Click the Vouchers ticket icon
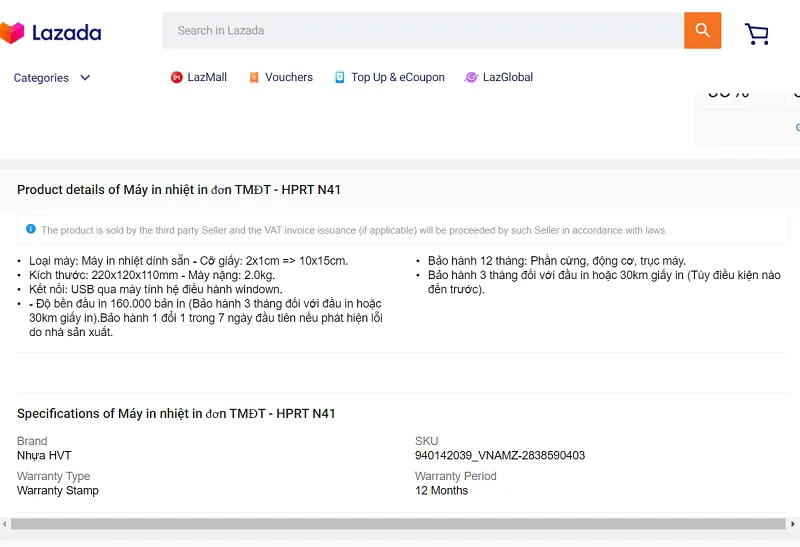The image size is (800, 547). click(x=254, y=77)
